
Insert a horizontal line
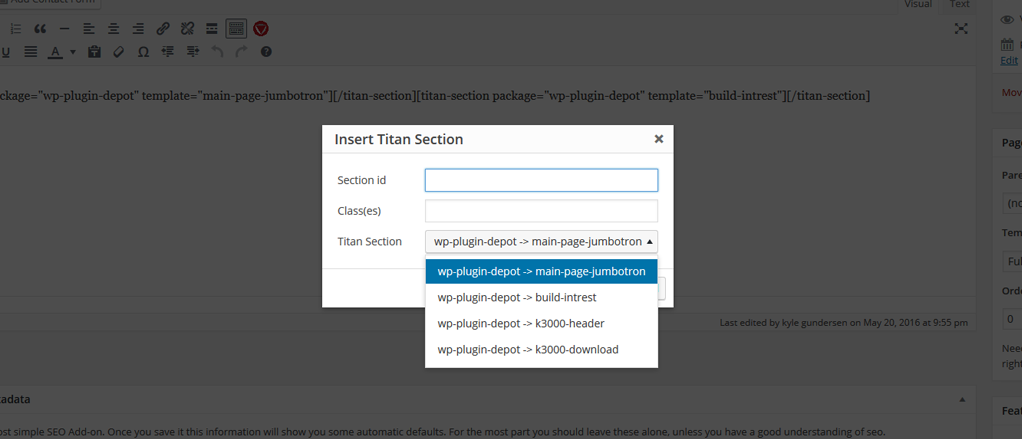click(x=64, y=29)
